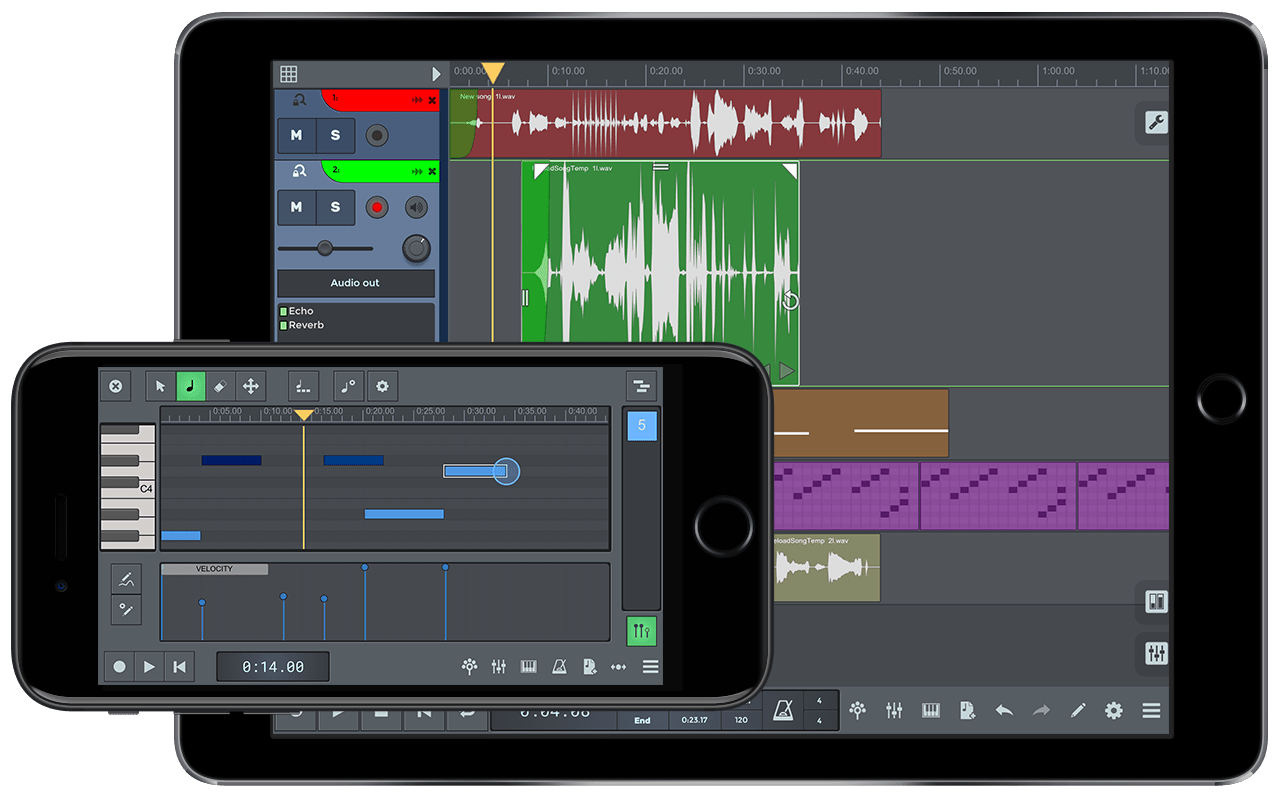Choose the move tool in the piano roll
Screen dimensions: 1283x811
point(249,386)
